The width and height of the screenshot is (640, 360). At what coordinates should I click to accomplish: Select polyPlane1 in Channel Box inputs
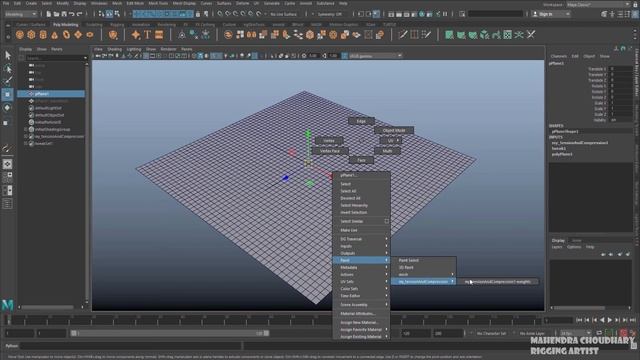tap(562, 154)
